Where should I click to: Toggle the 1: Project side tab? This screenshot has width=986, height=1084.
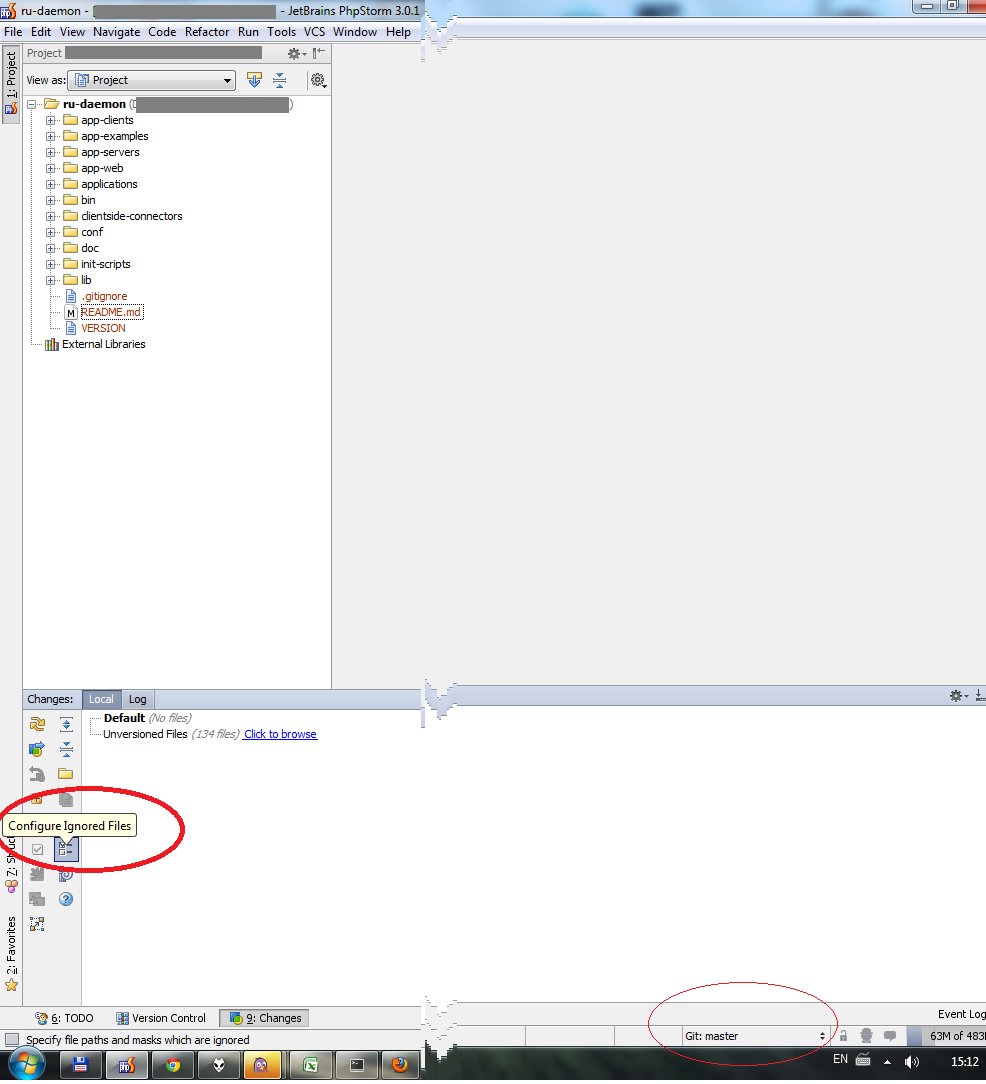tap(11, 83)
